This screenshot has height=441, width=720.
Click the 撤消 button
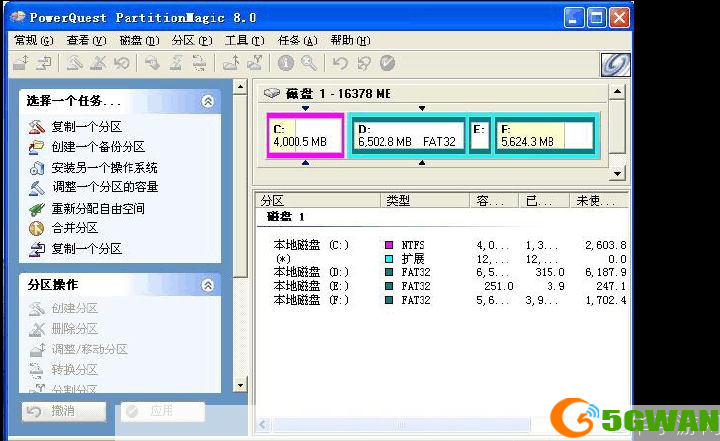[64, 412]
